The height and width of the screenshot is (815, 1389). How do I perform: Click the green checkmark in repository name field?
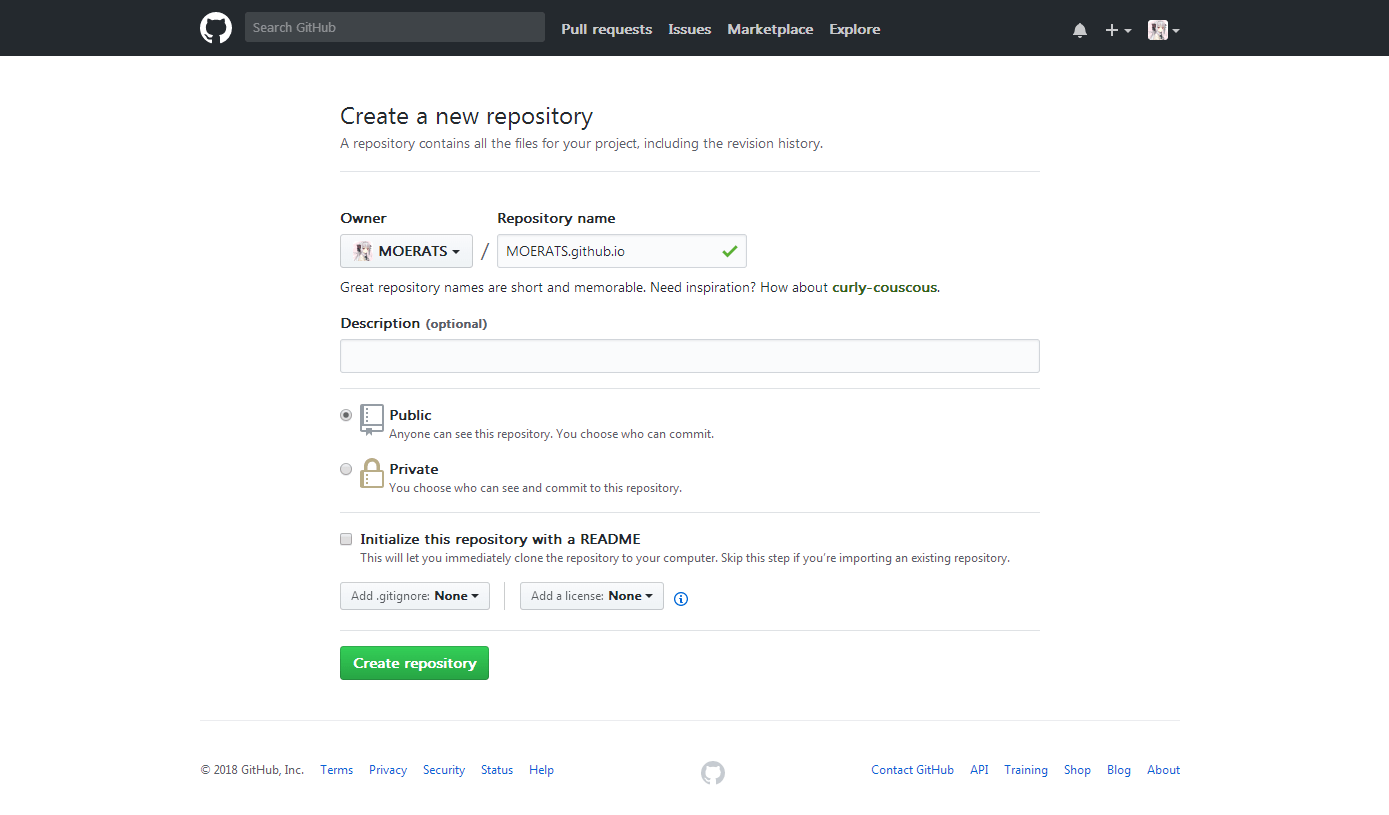(x=730, y=250)
